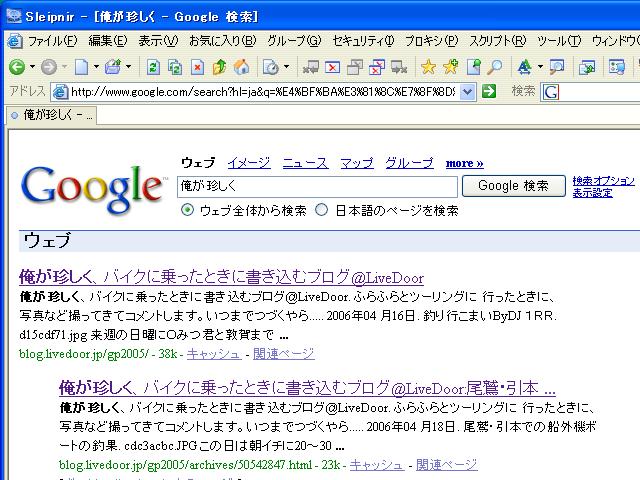Click the text size A icon
Viewport: 640px width, 480px height.
coord(524,67)
